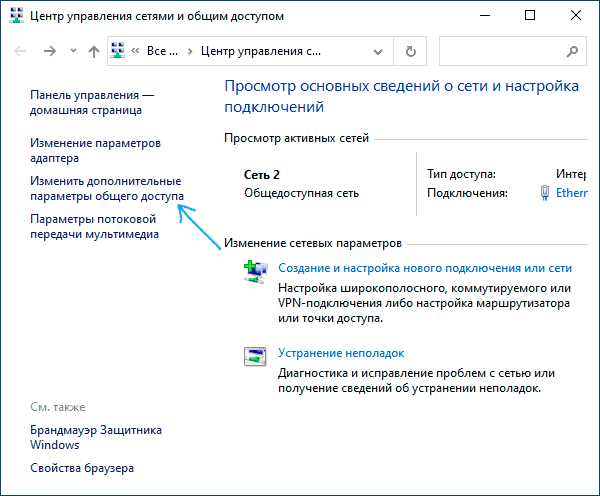
Task: Click the forward navigation arrow
Action: click(x=50, y=51)
